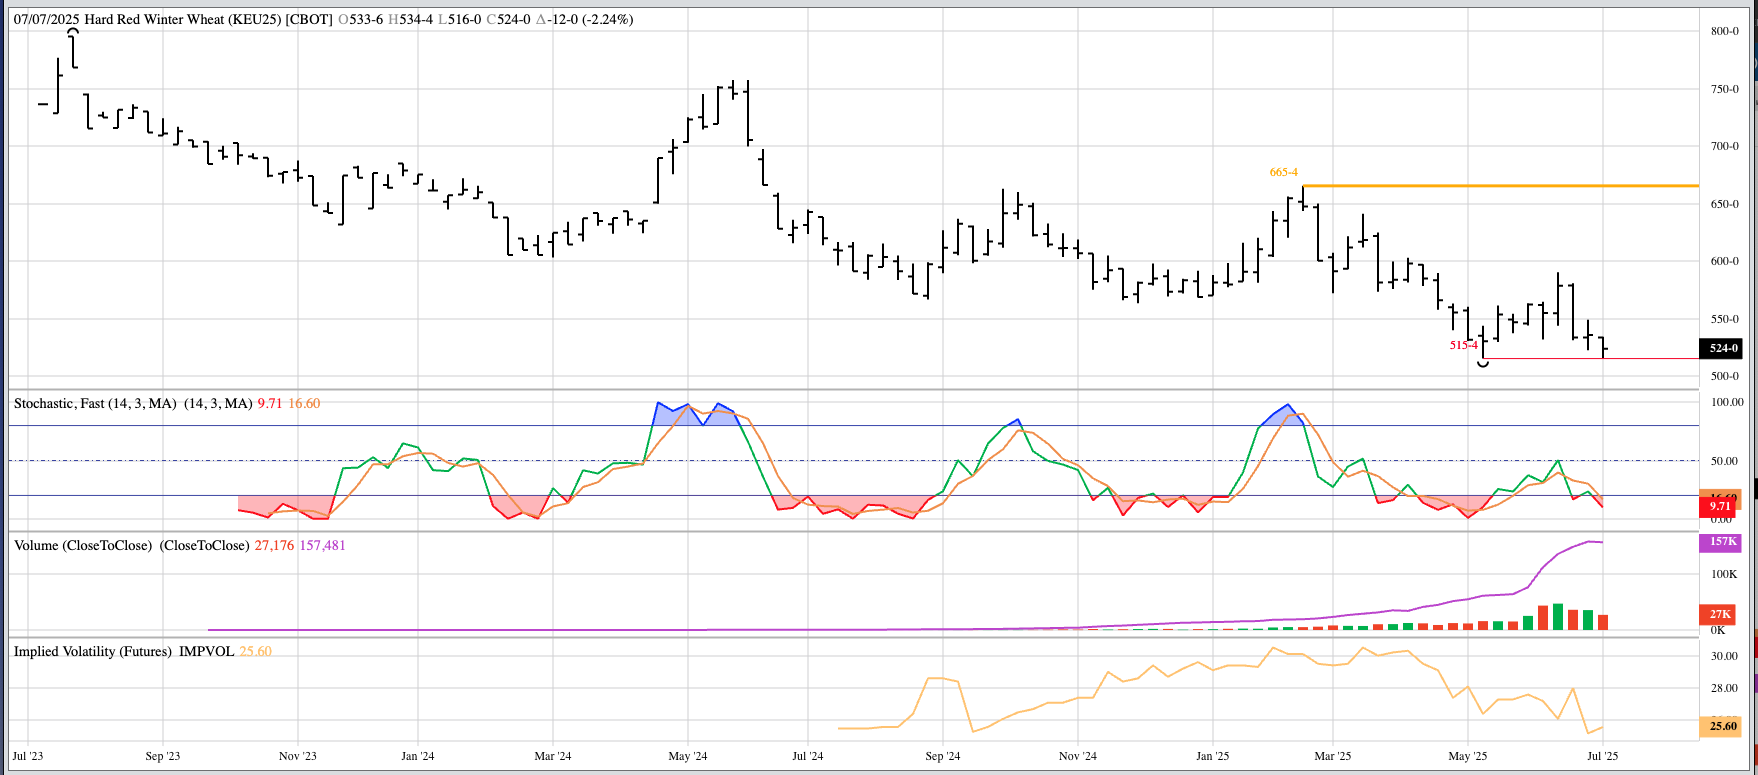
Task: Select the red 9.71 stochastic value tag
Action: [1718, 507]
